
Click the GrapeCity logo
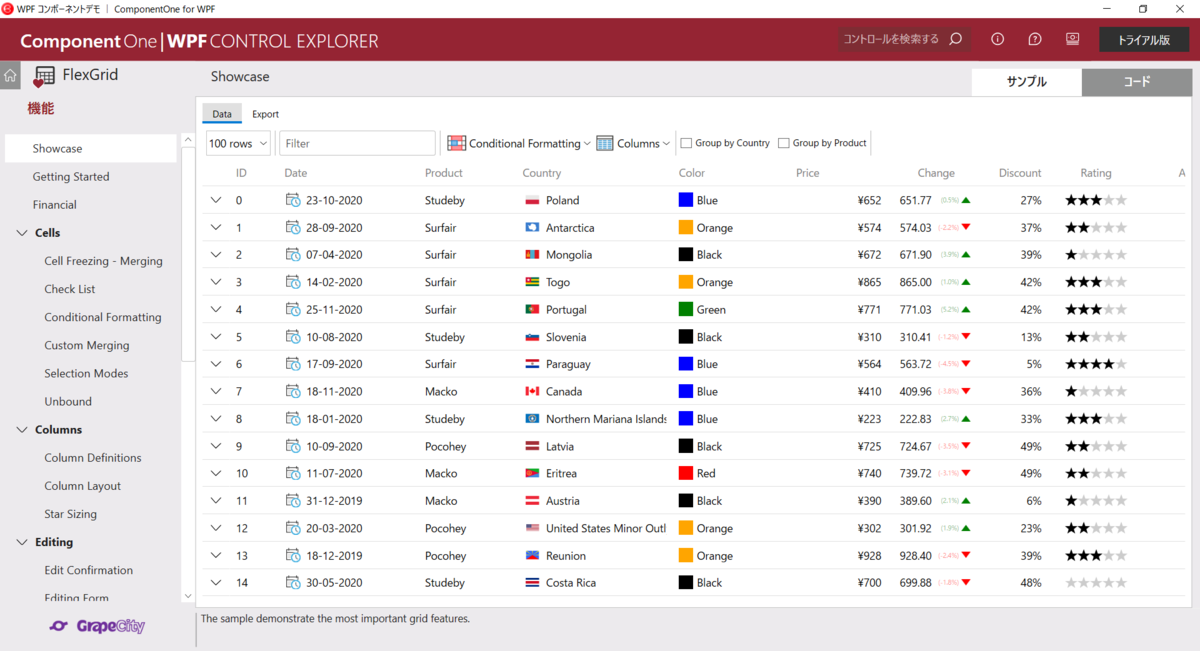(97, 626)
